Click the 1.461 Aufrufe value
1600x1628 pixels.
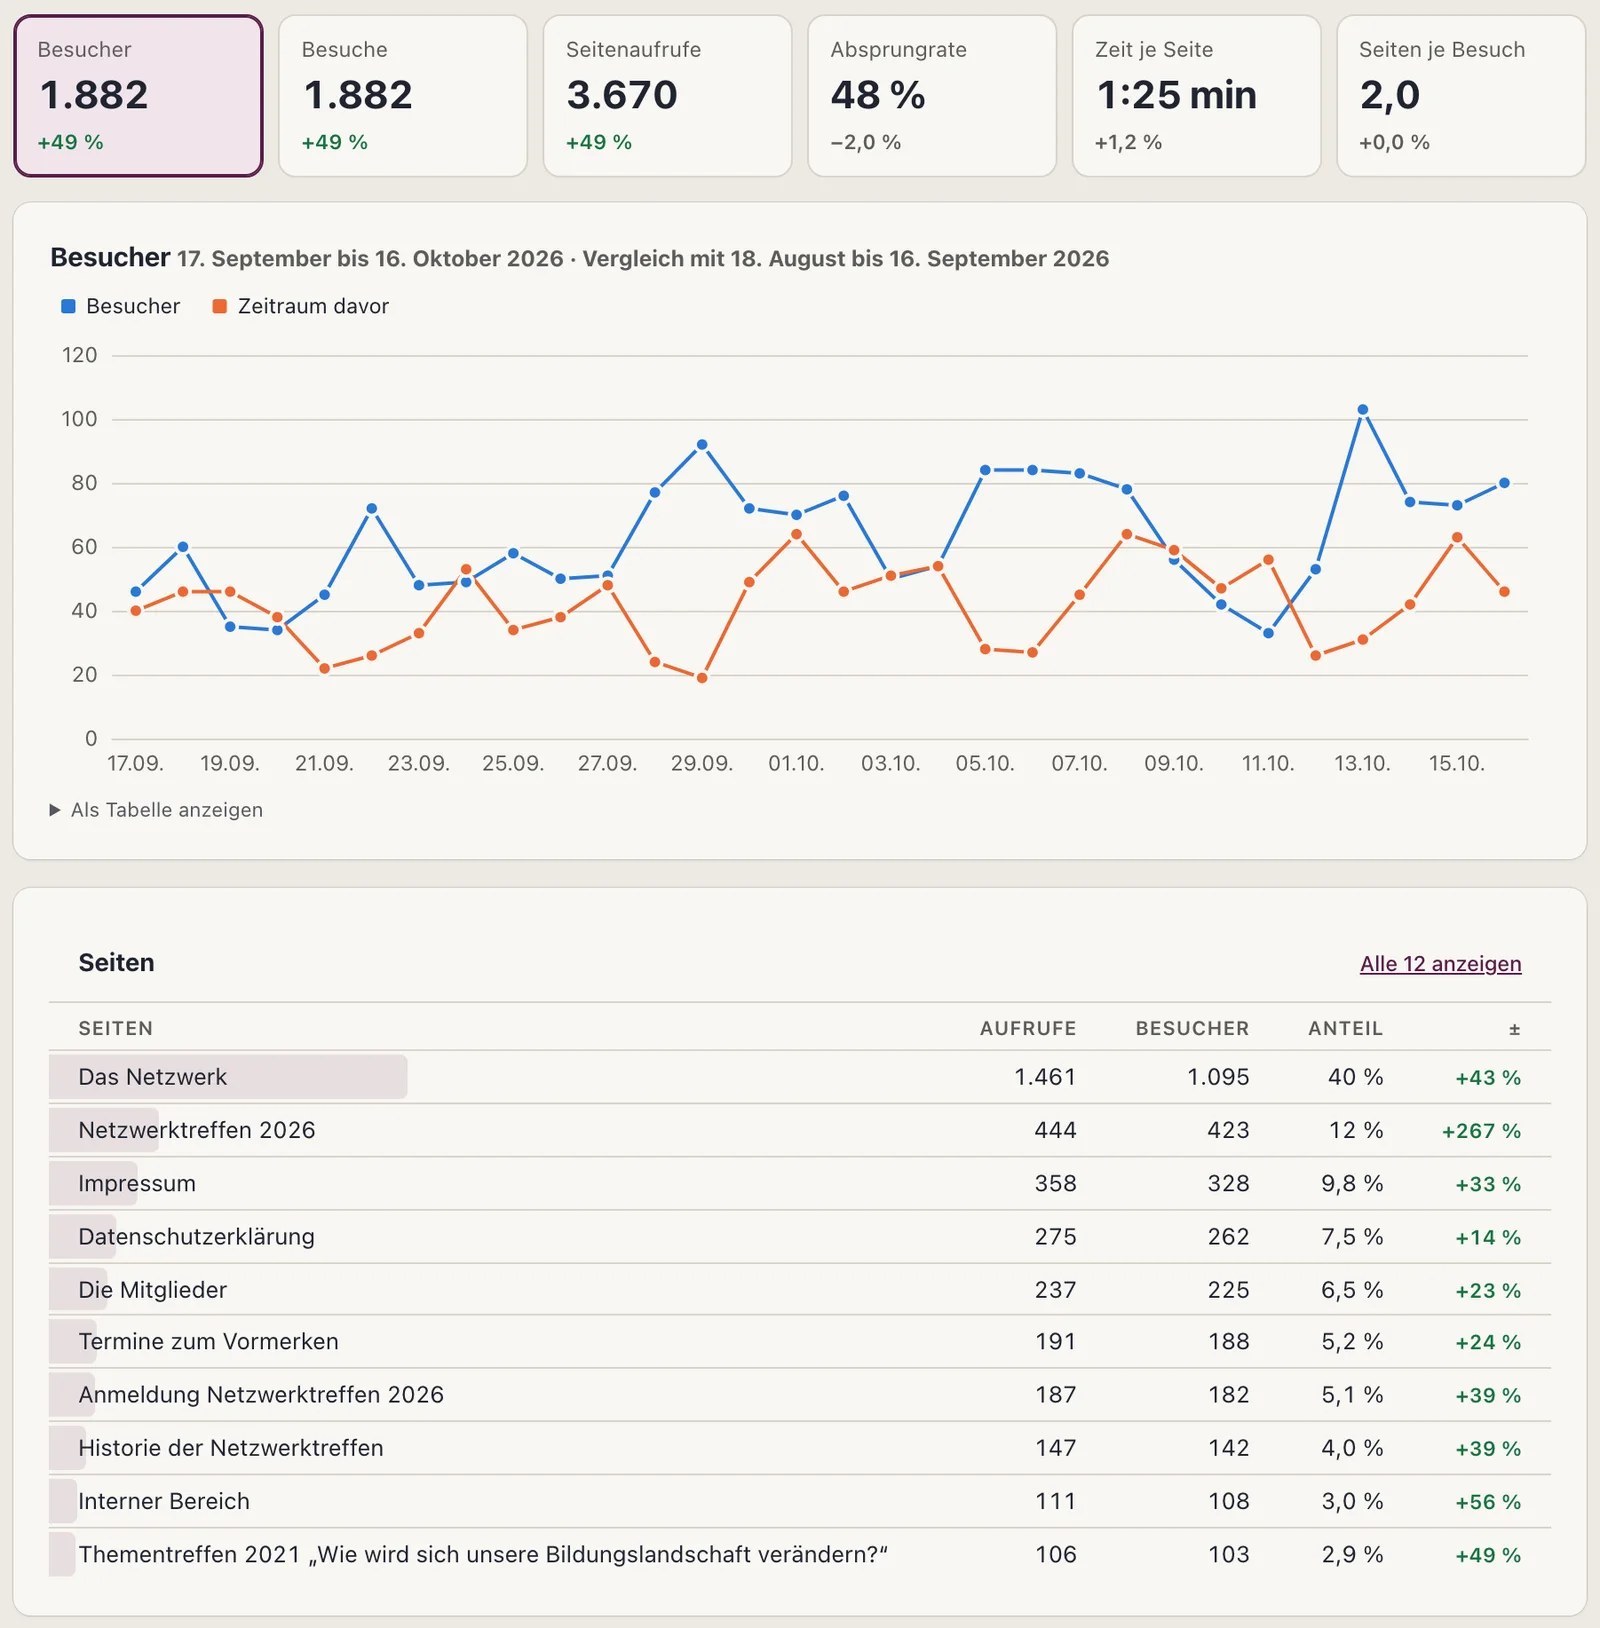[1045, 1077]
